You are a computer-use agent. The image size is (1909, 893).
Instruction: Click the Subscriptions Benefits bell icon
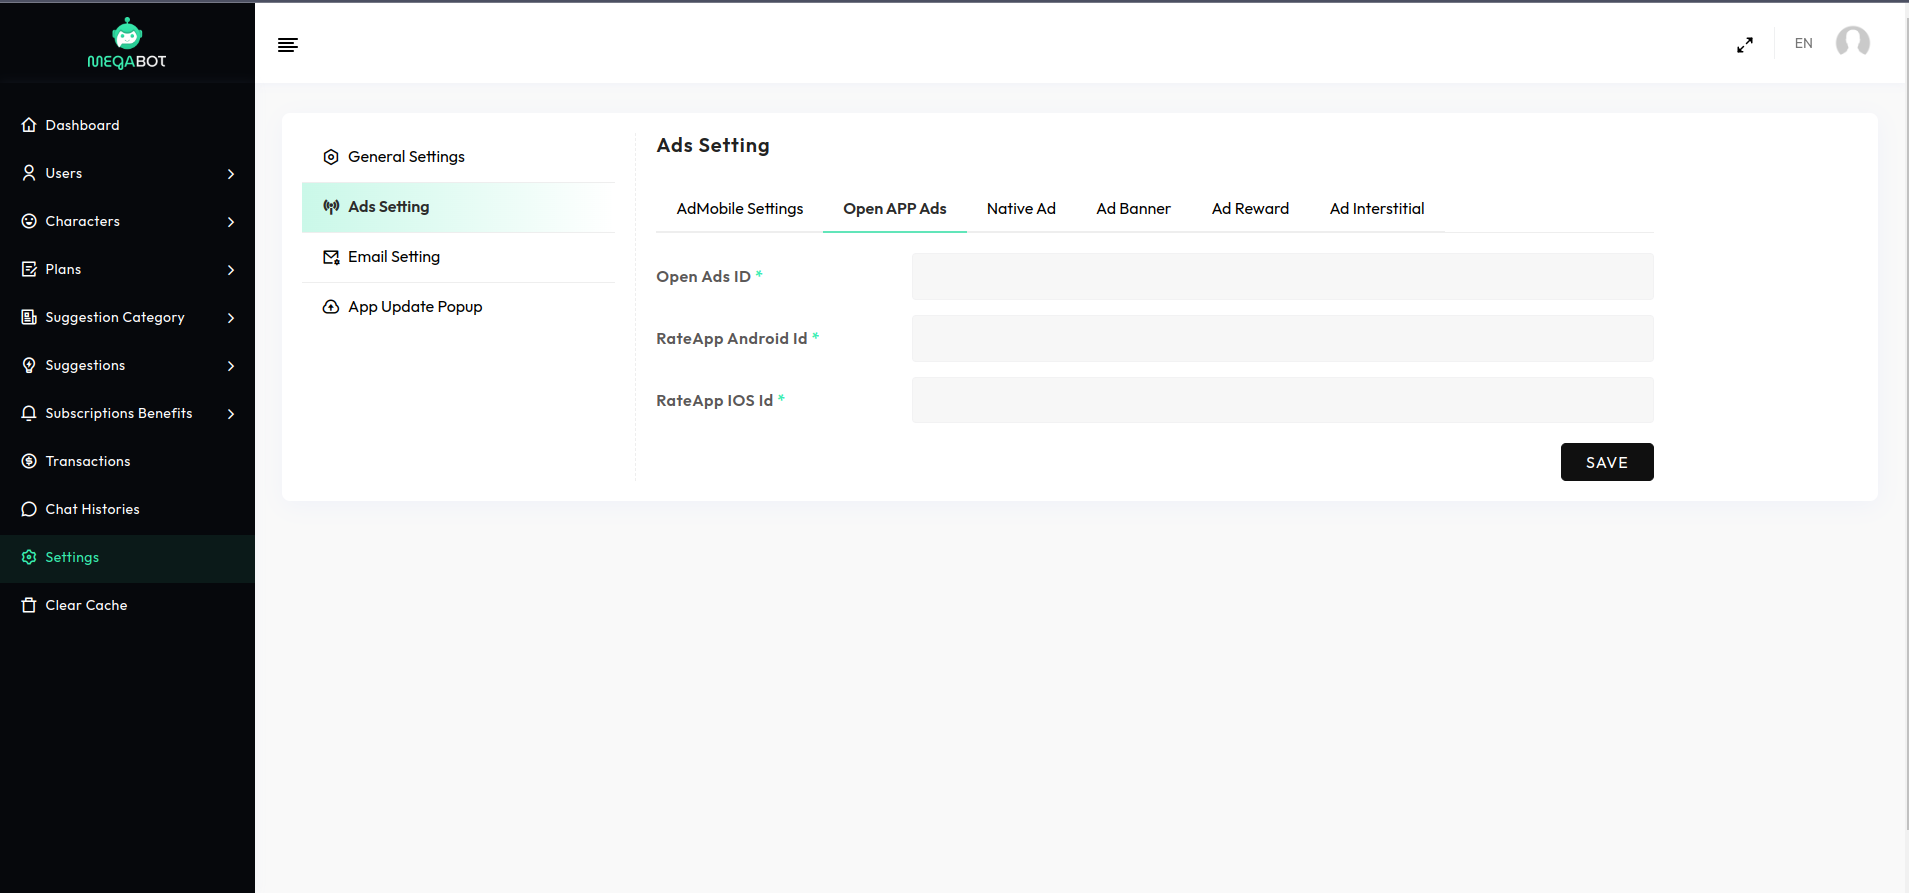(x=29, y=413)
